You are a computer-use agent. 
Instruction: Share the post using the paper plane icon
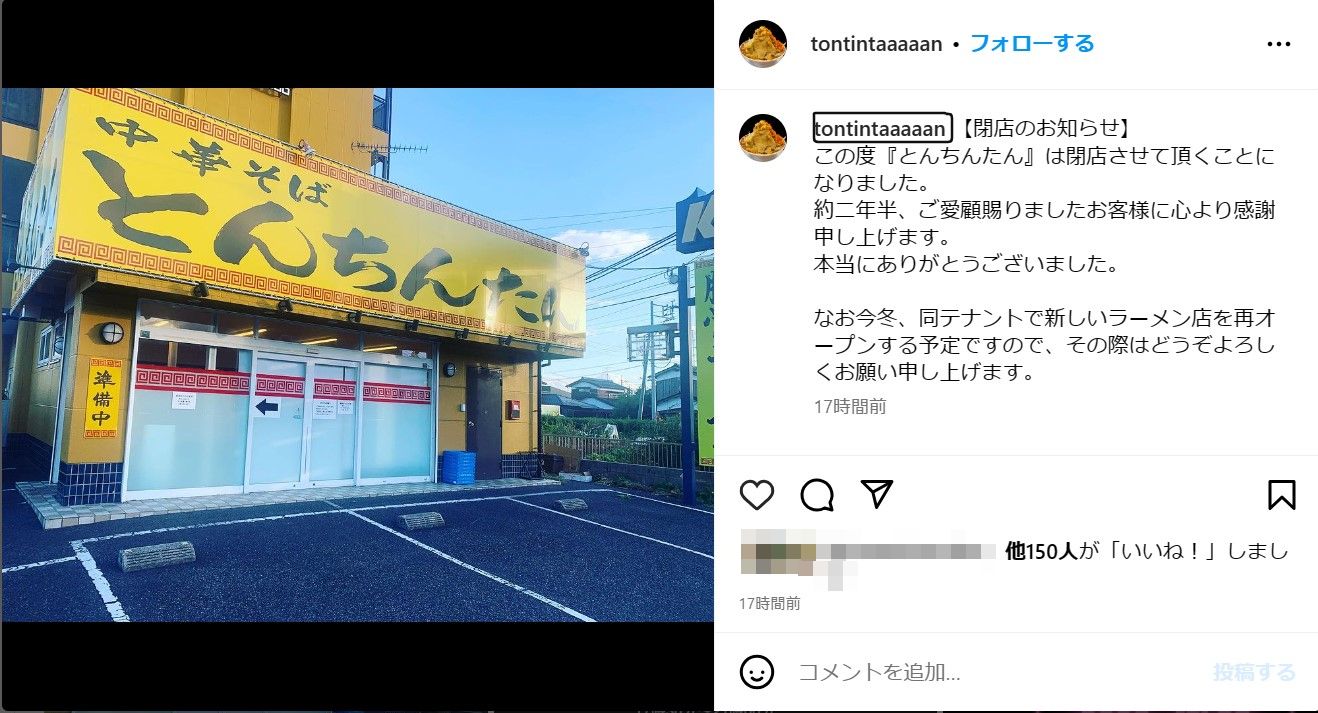[877, 495]
